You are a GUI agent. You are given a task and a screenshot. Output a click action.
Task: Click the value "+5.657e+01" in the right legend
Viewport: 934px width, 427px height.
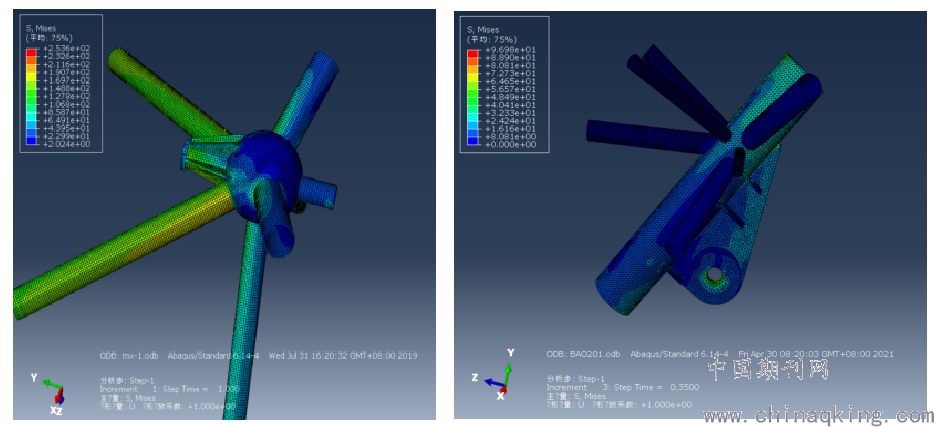(510, 89)
